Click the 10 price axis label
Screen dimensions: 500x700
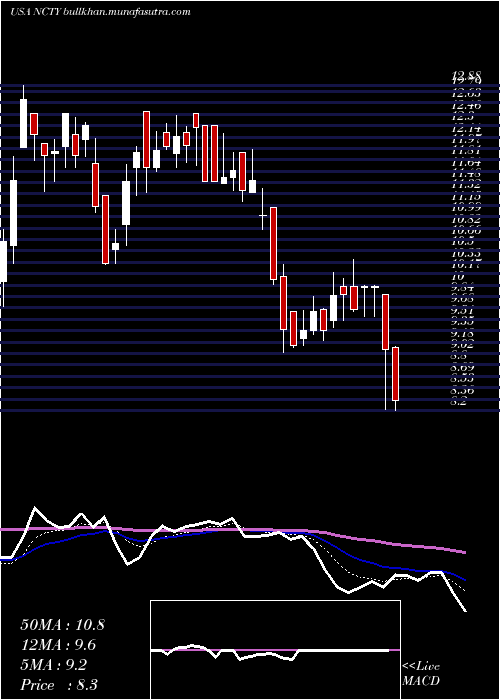pyautogui.click(x=458, y=277)
